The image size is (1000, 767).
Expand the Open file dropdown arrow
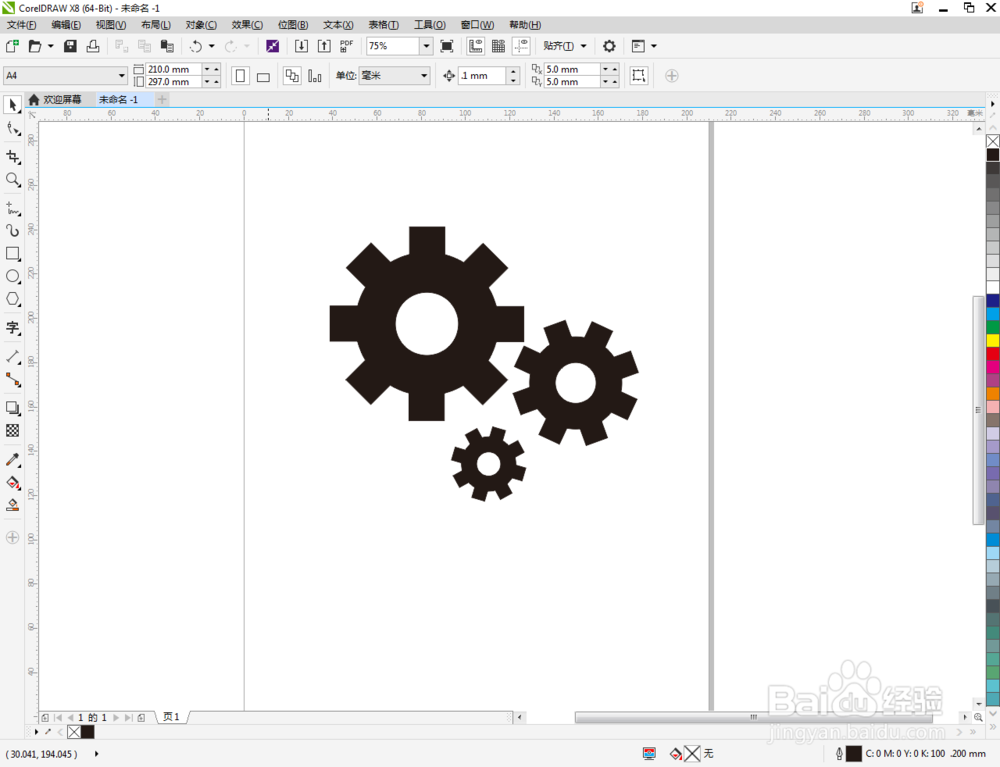point(50,46)
